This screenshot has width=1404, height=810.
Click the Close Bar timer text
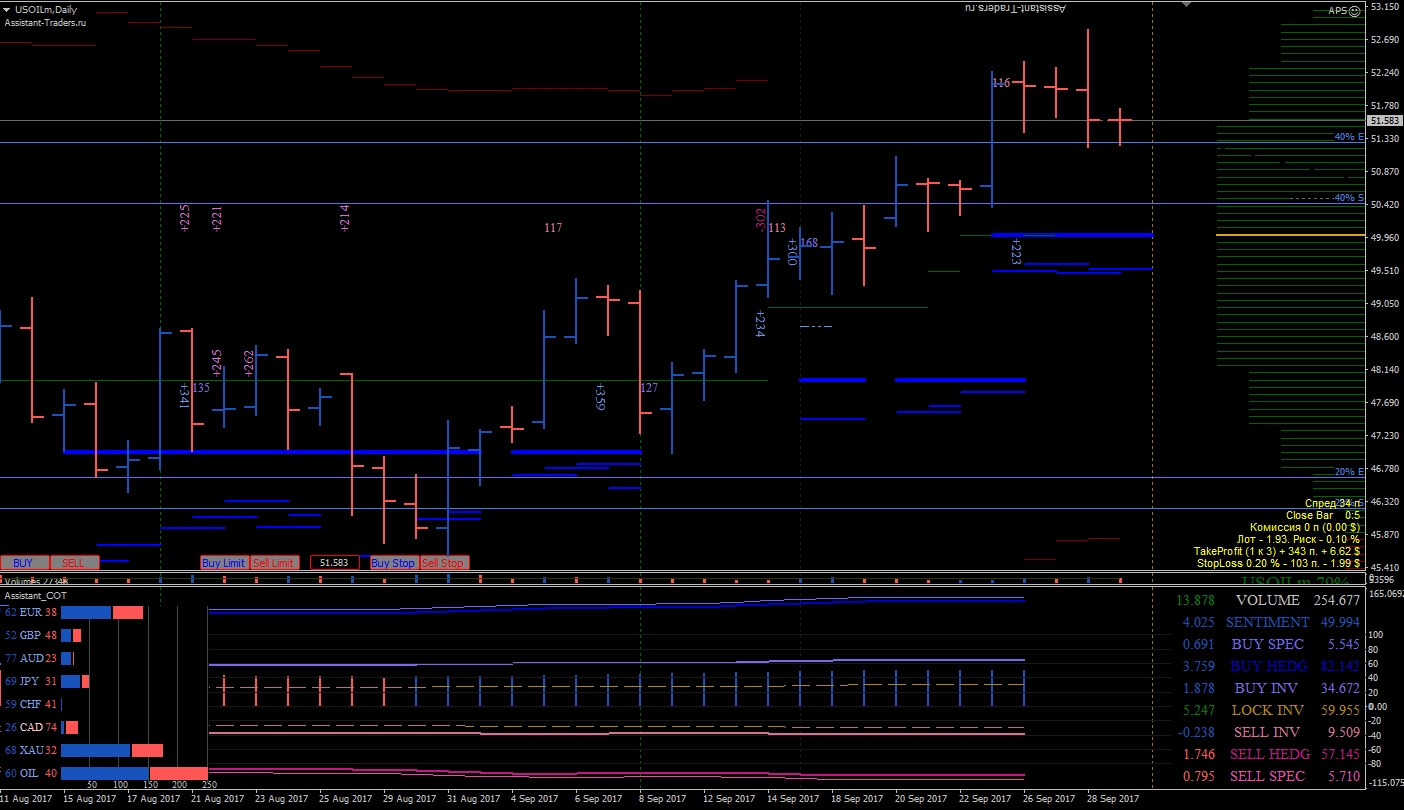tap(1323, 515)
